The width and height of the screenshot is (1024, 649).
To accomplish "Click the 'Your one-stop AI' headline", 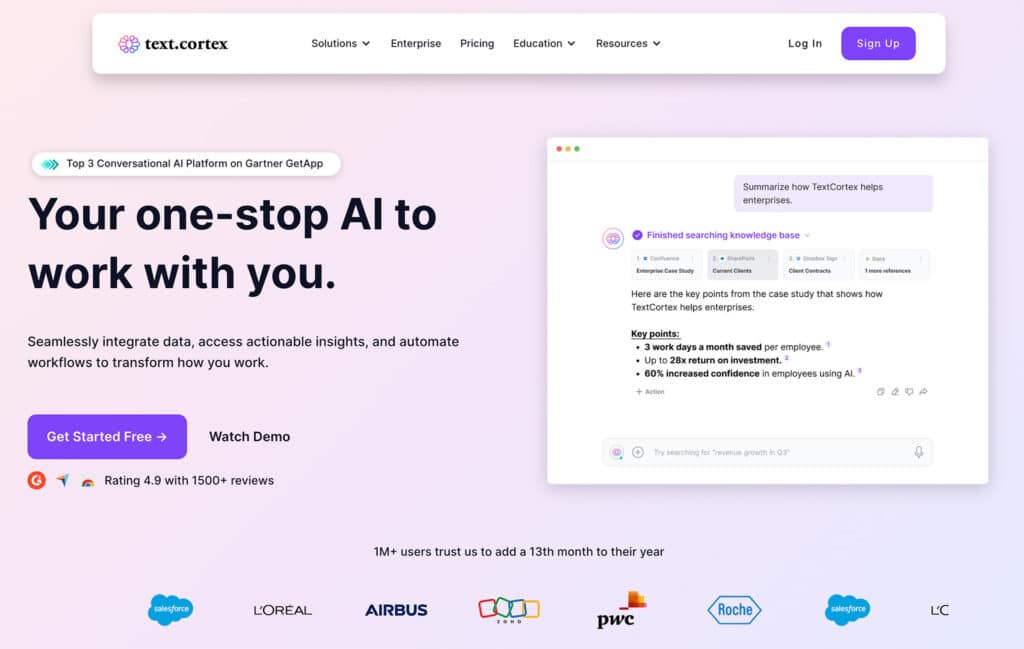I will pos(232,244).
